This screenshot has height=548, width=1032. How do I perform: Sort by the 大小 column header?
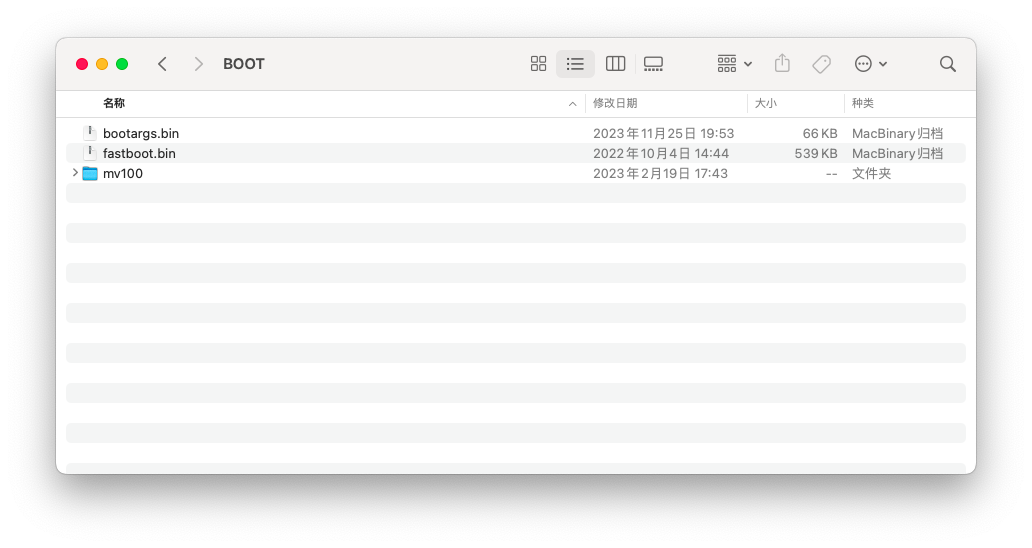coord(765,103)
